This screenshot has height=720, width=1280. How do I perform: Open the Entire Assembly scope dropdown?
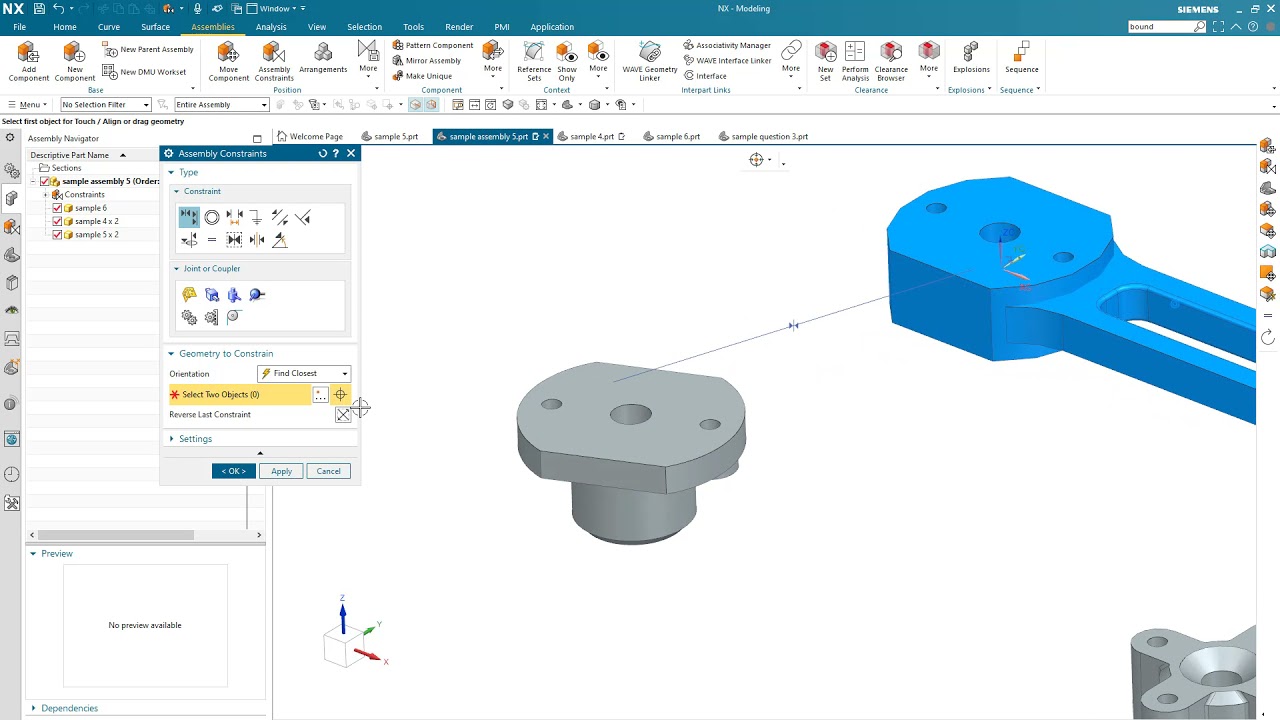(222, 104)
